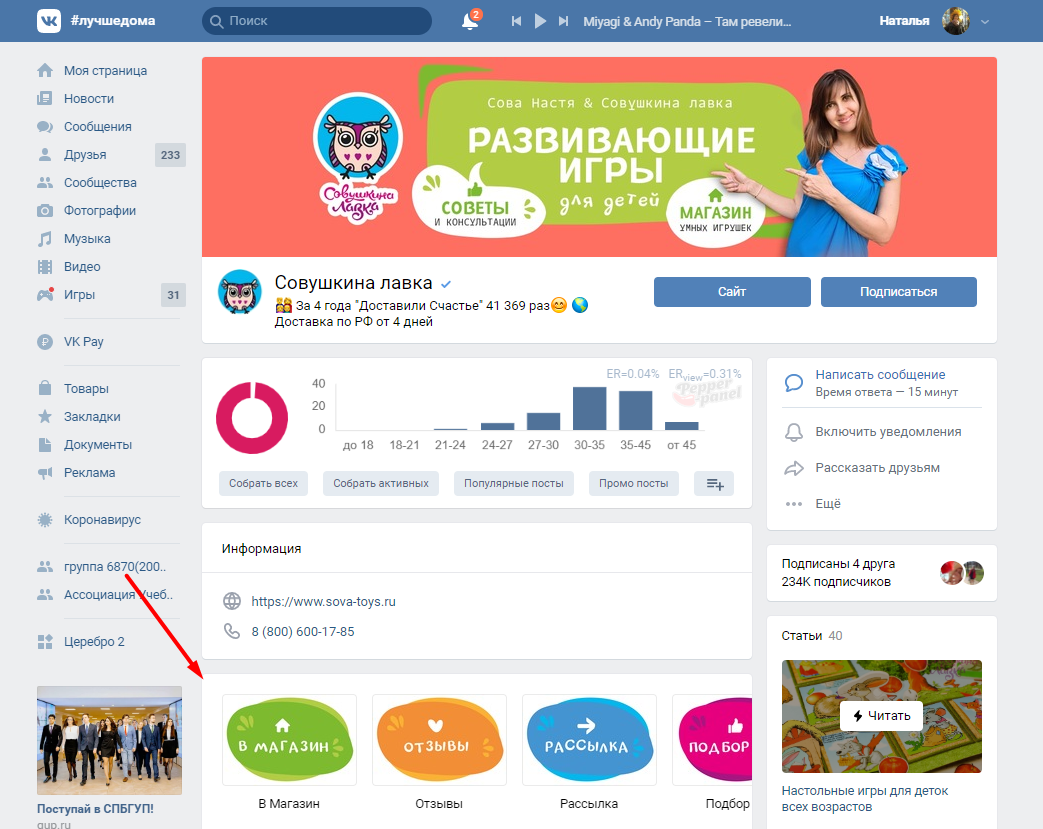1043x829 pixels.
Task: Expand the Наталья profile dropdown arrow
Action: click(x=985, y=21)
